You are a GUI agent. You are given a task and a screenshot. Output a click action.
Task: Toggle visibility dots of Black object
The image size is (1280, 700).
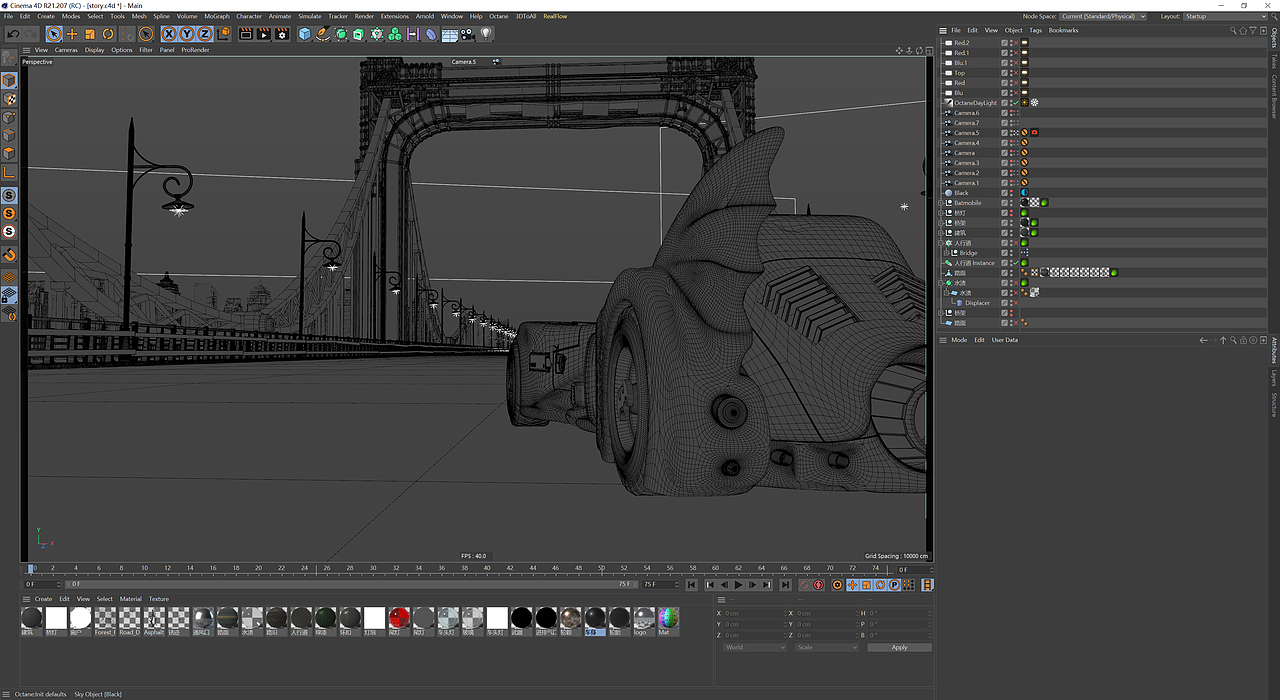(x=1011, y=193)
